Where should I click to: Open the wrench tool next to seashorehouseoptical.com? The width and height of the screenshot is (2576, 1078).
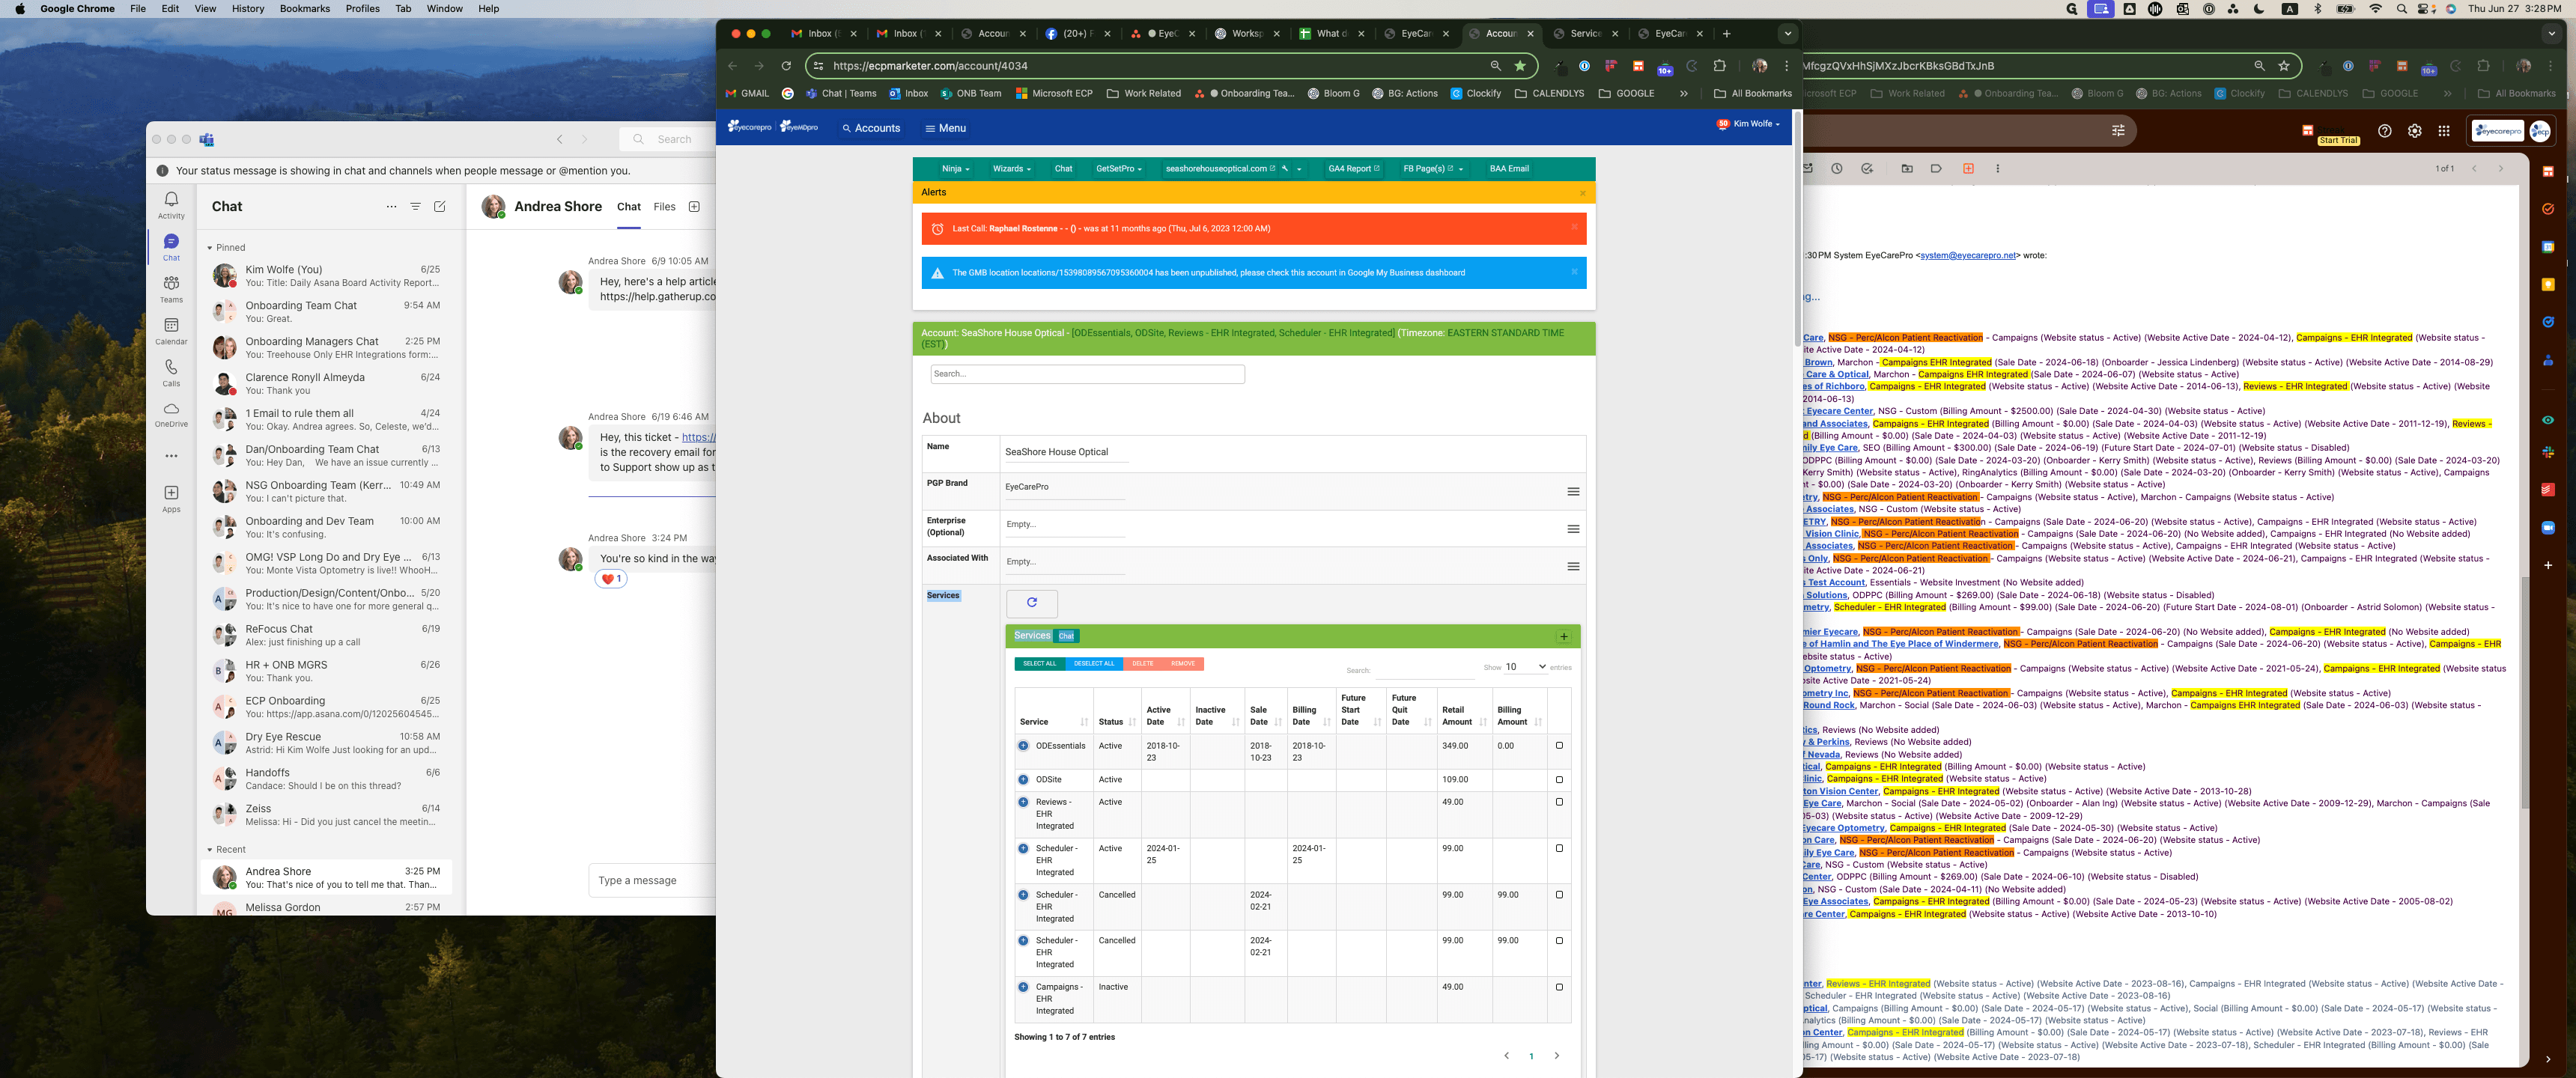pyautogui.click(x=1285, y=169)
